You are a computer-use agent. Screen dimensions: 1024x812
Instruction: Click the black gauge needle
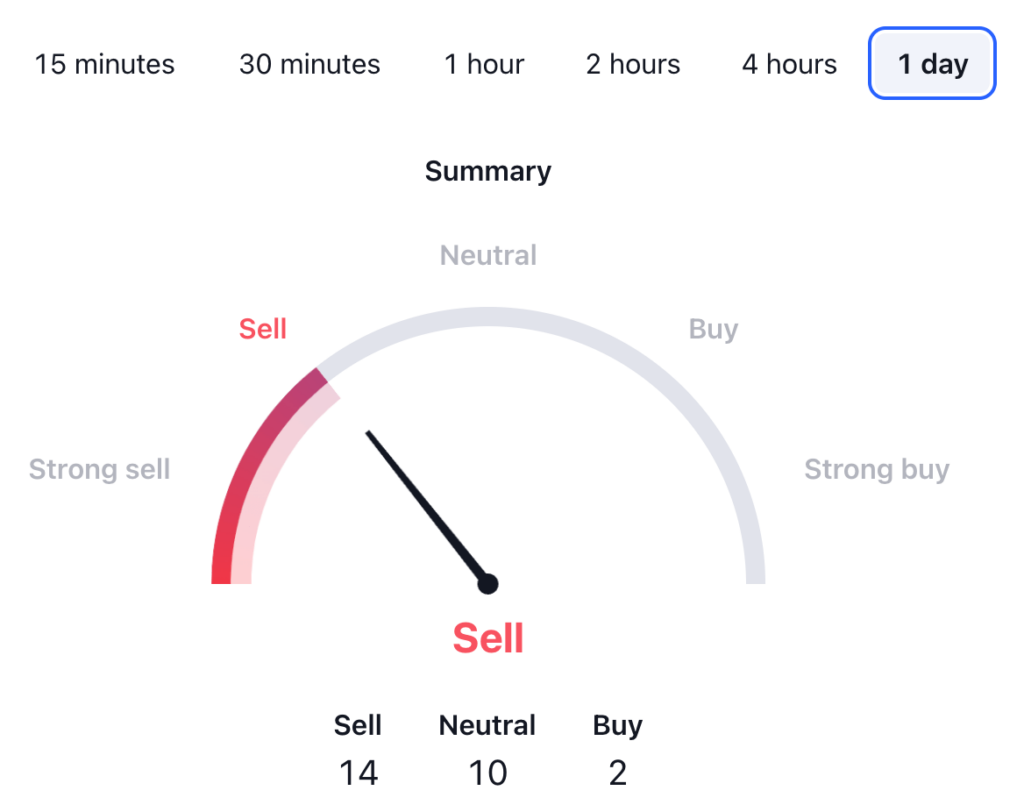pyautogui.click(x=425, y=505)
